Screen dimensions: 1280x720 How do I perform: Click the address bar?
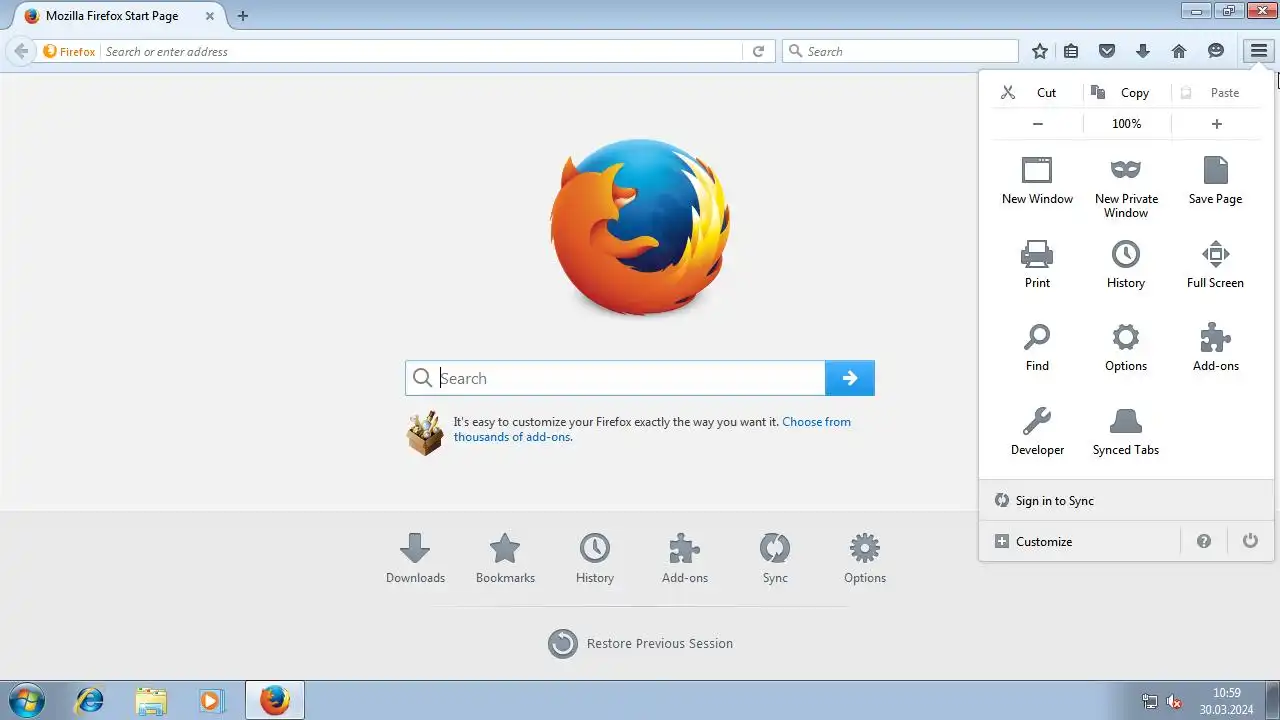tap(422, 51)
